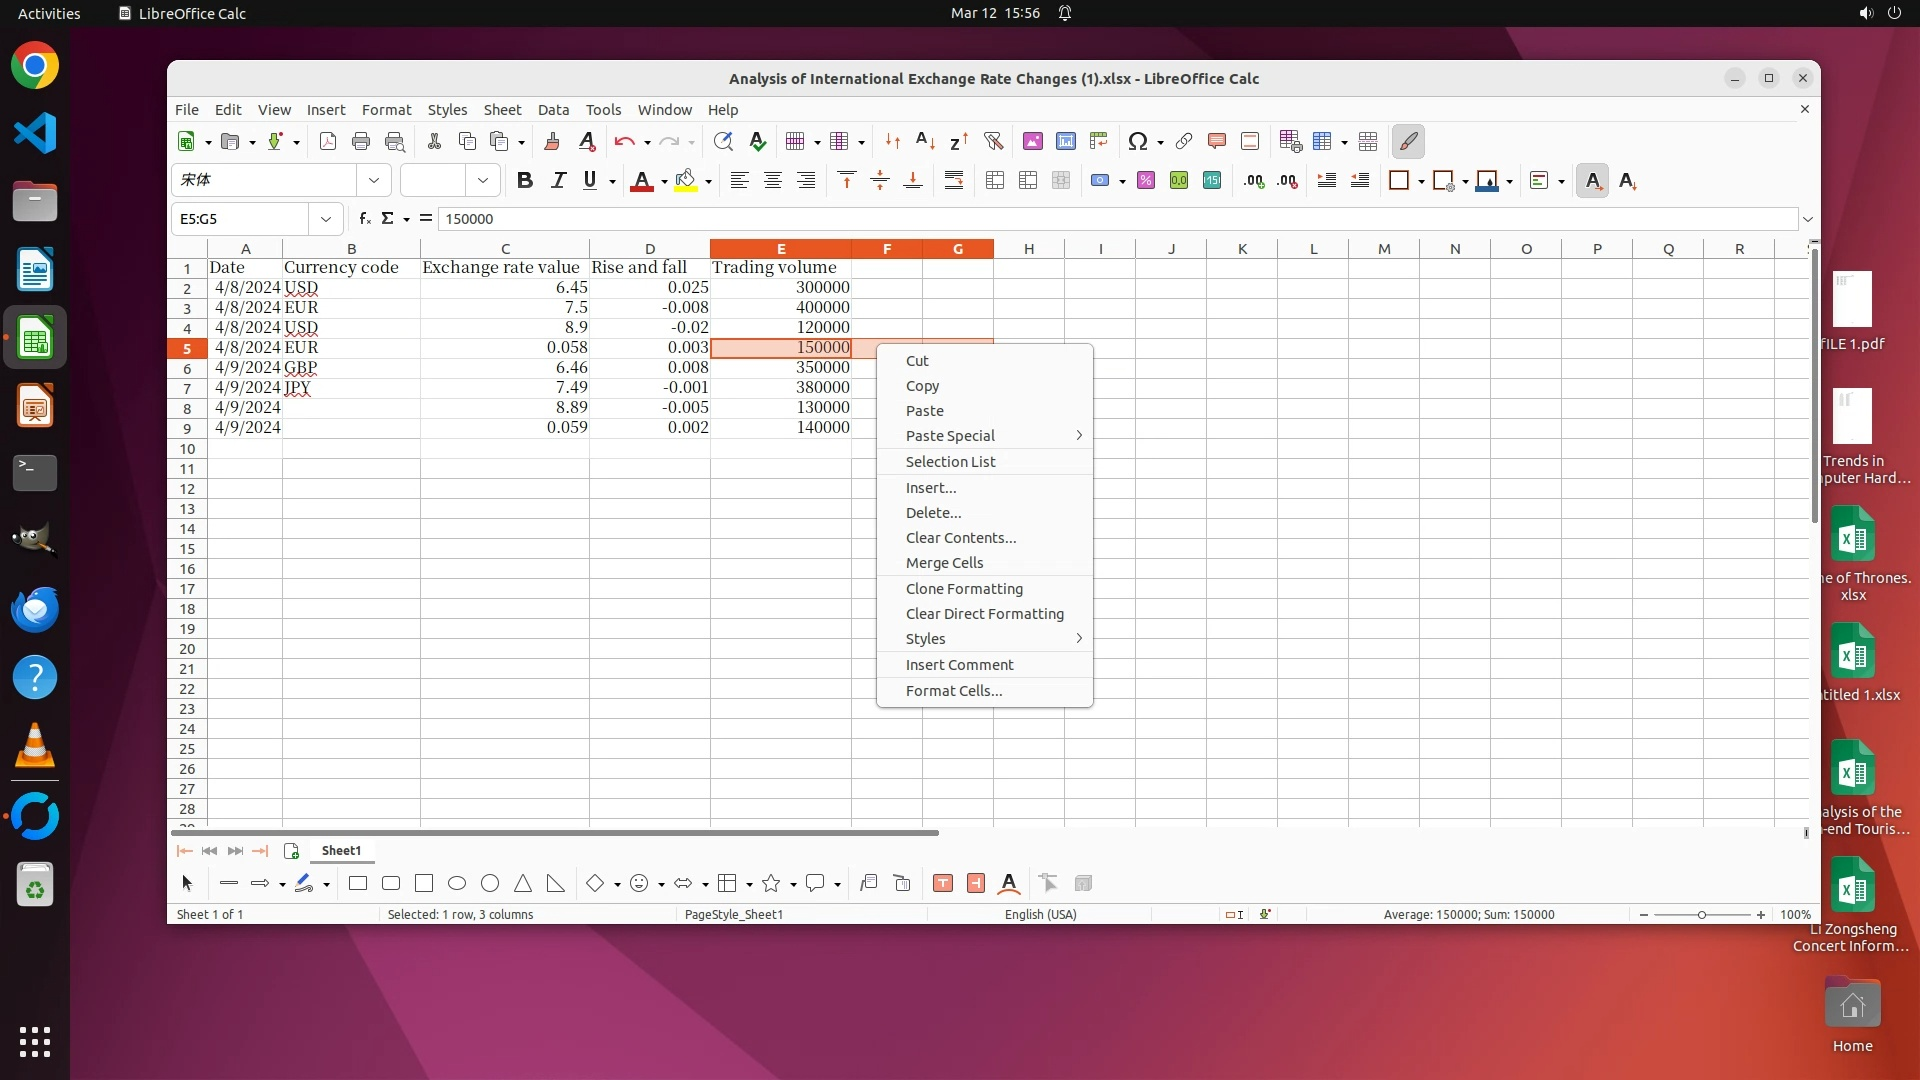Toggle the Show Draw Functions brush button
Image resolution: width=1920 pixels, height=1080 pixels.
(1408, 141)
